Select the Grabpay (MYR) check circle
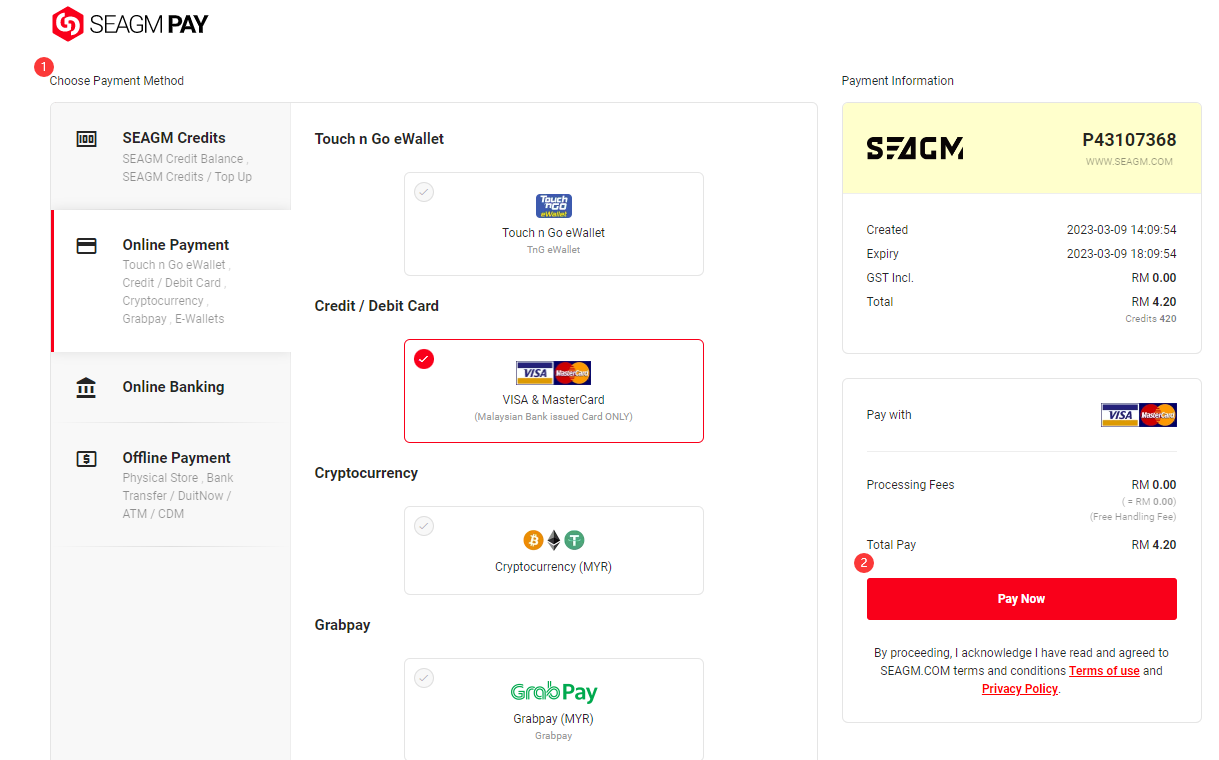 pos(424,678)
